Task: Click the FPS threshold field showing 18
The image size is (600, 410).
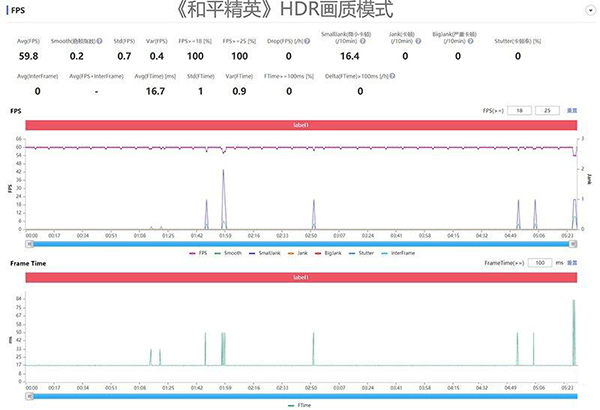Action: coord(518,110)
